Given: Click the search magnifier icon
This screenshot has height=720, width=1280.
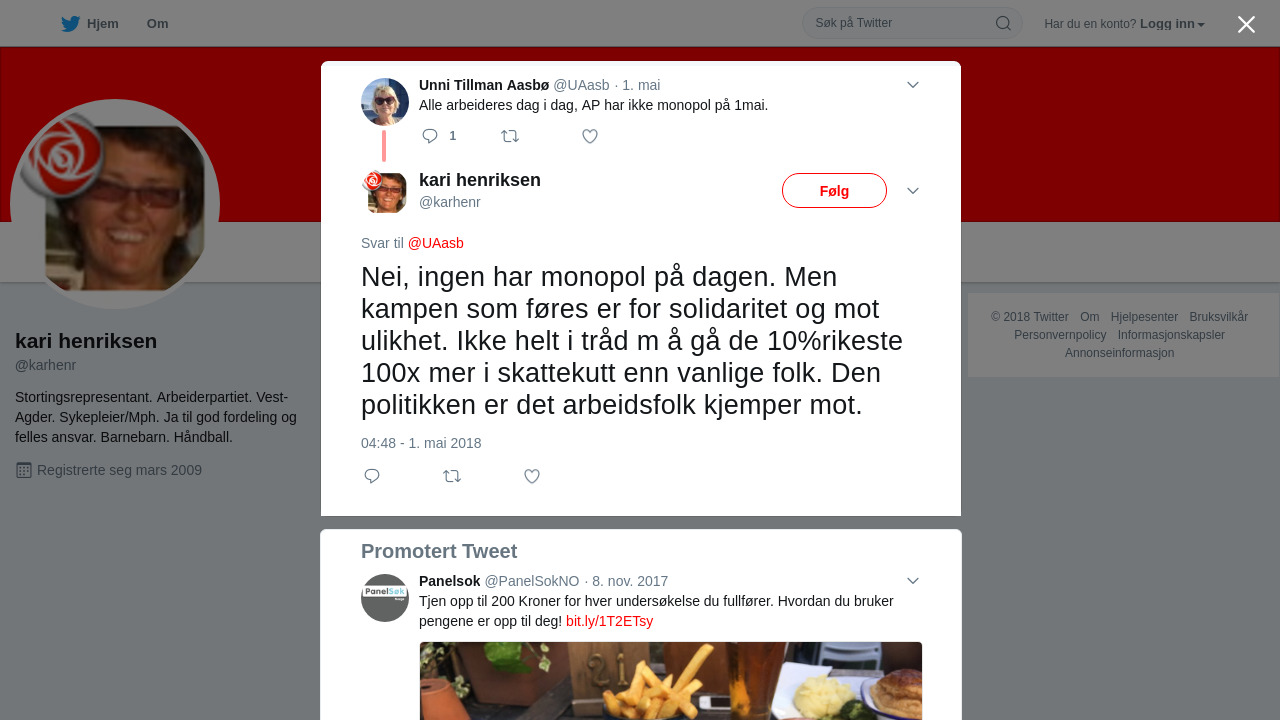Looking at the screenshot, I should coord(1003,23).
